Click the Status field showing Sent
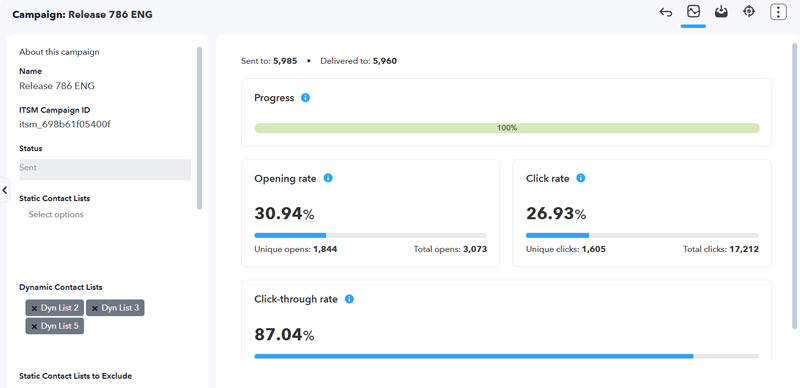 (x=105, y=169)
